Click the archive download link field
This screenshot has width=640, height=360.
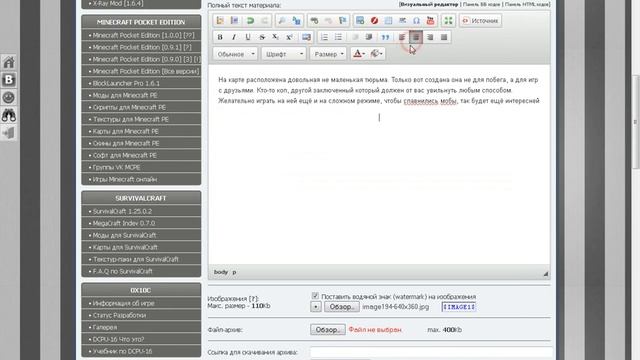431,352
